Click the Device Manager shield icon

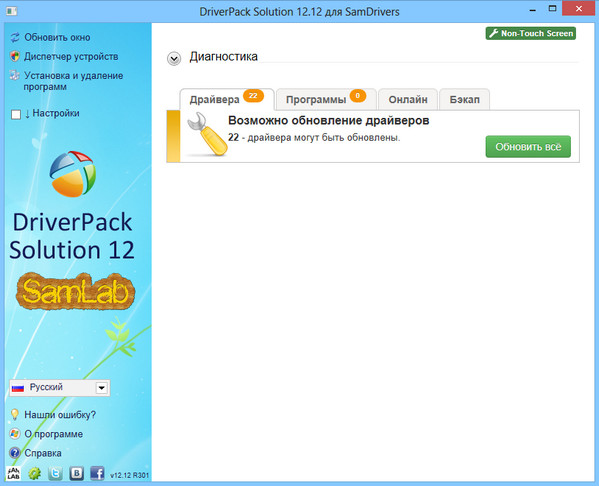coord(15,57)
